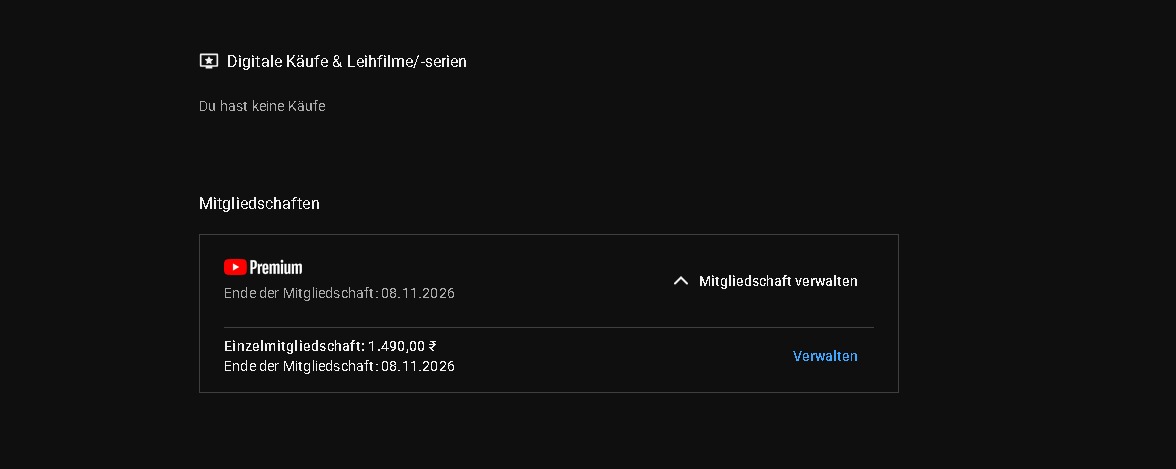The height and width of the screenshot is (469, 1176).
Task: Click the divider line inside the membership card
Action: [548, 327]
